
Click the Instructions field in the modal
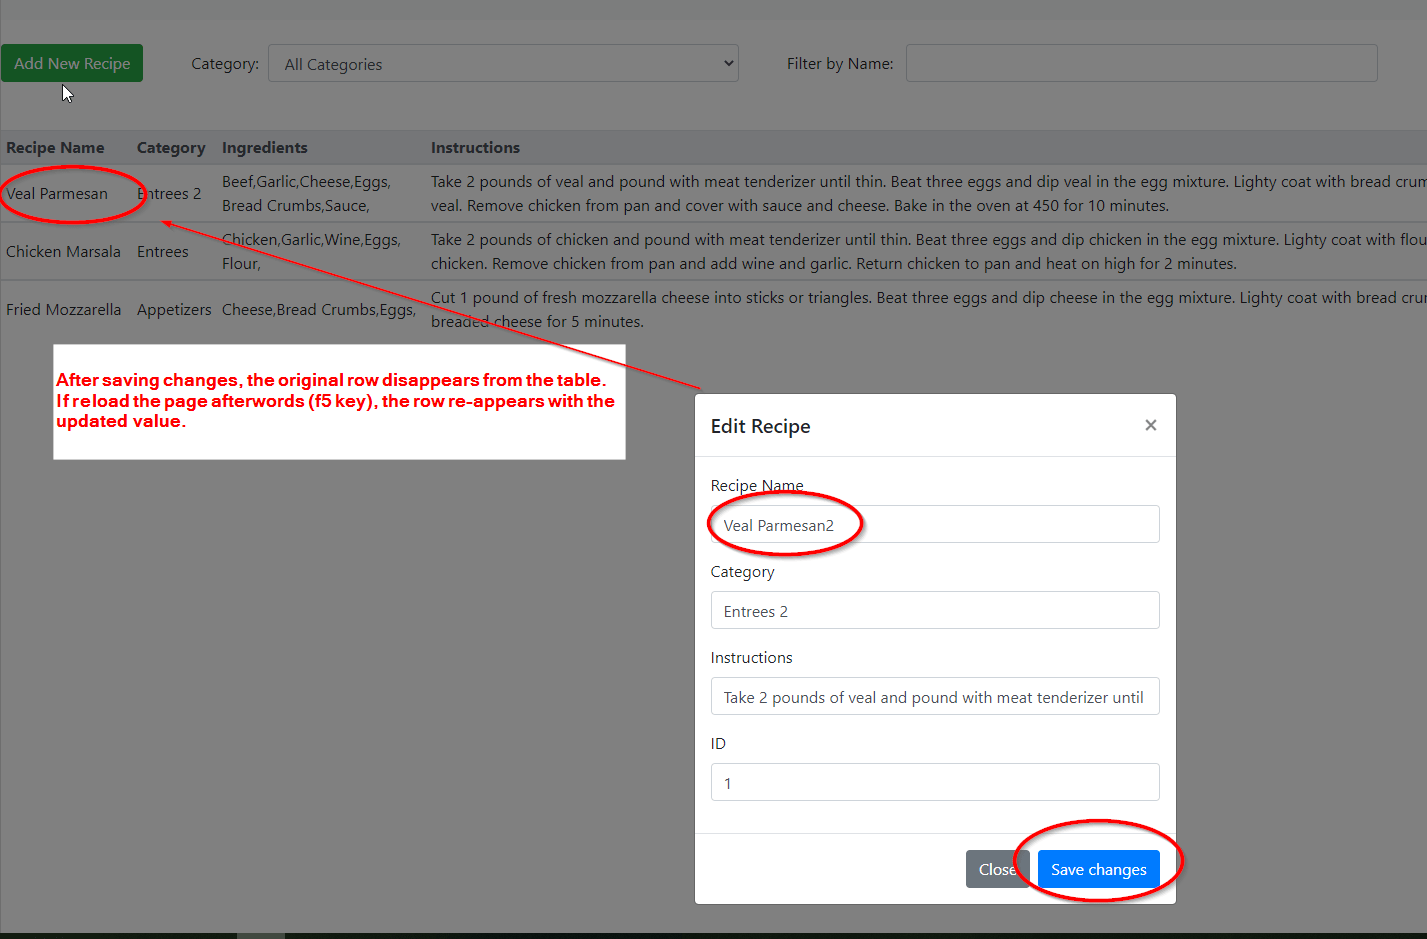coord(934,696)
